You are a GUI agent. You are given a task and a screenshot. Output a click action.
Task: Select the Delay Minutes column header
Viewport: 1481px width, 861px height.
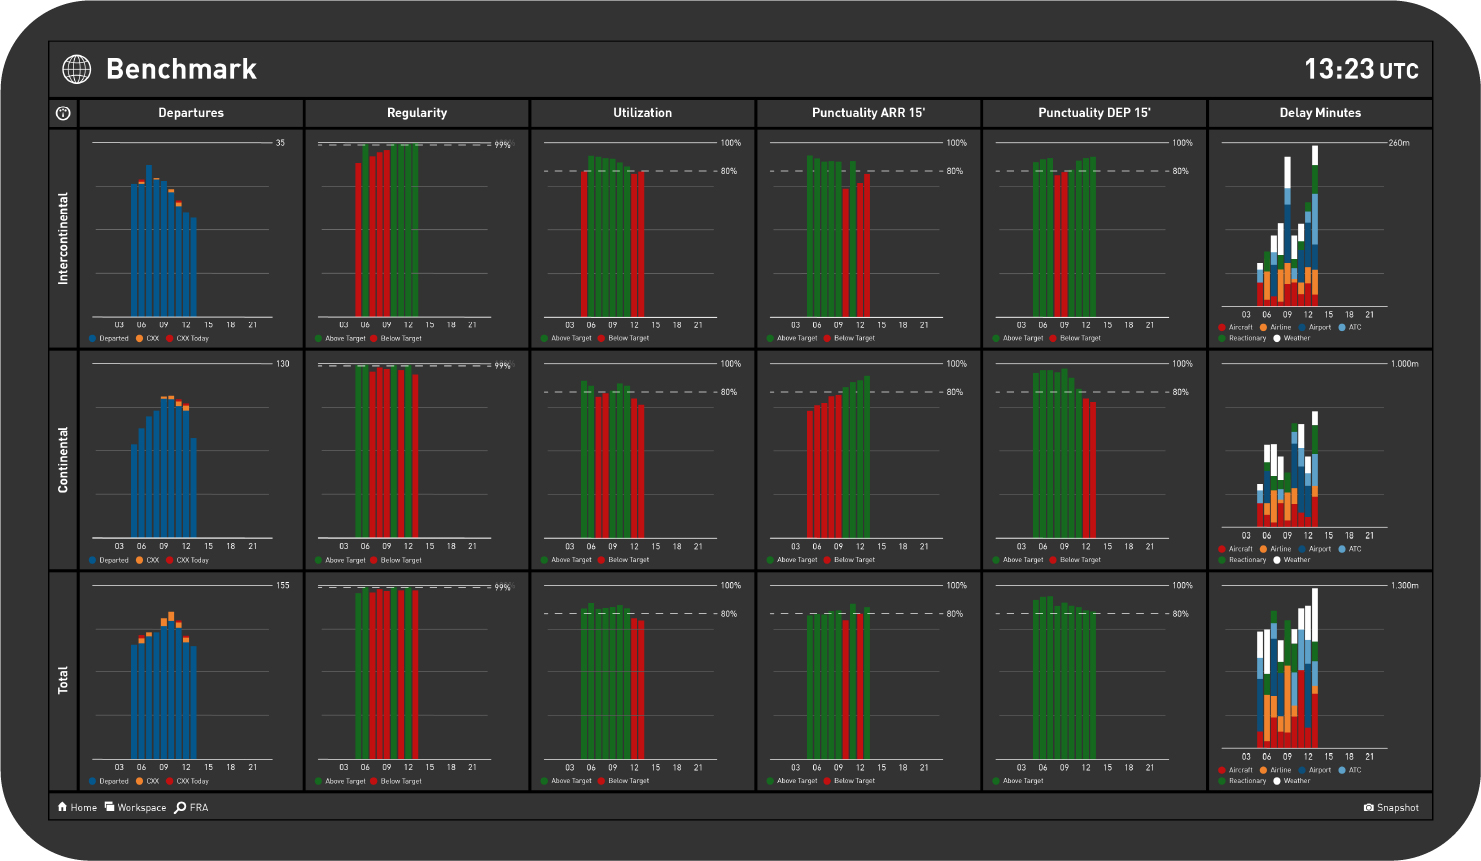(1320, 113)
